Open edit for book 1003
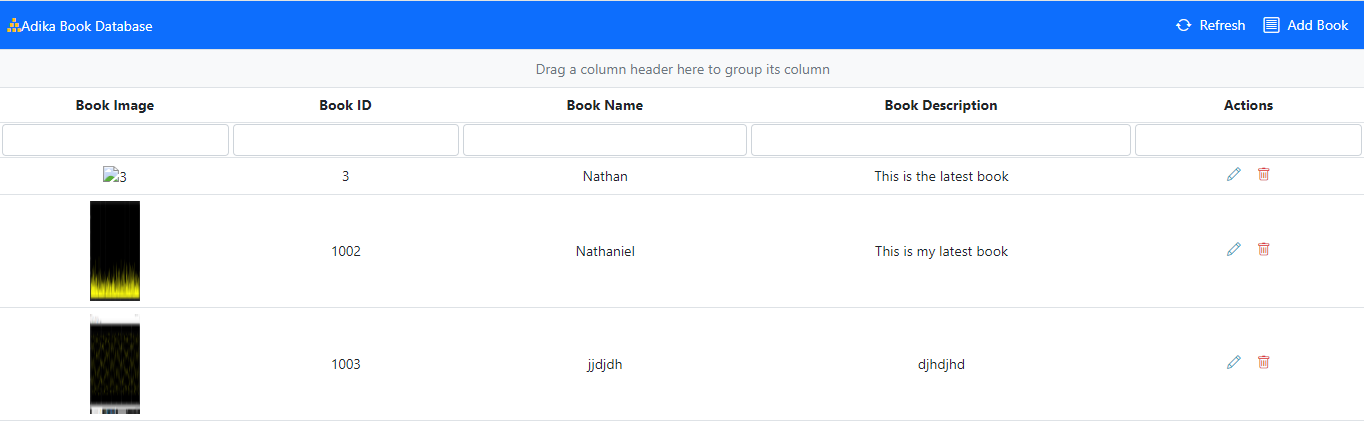Screen dimensions: 1364x421 pos(1233,362)
